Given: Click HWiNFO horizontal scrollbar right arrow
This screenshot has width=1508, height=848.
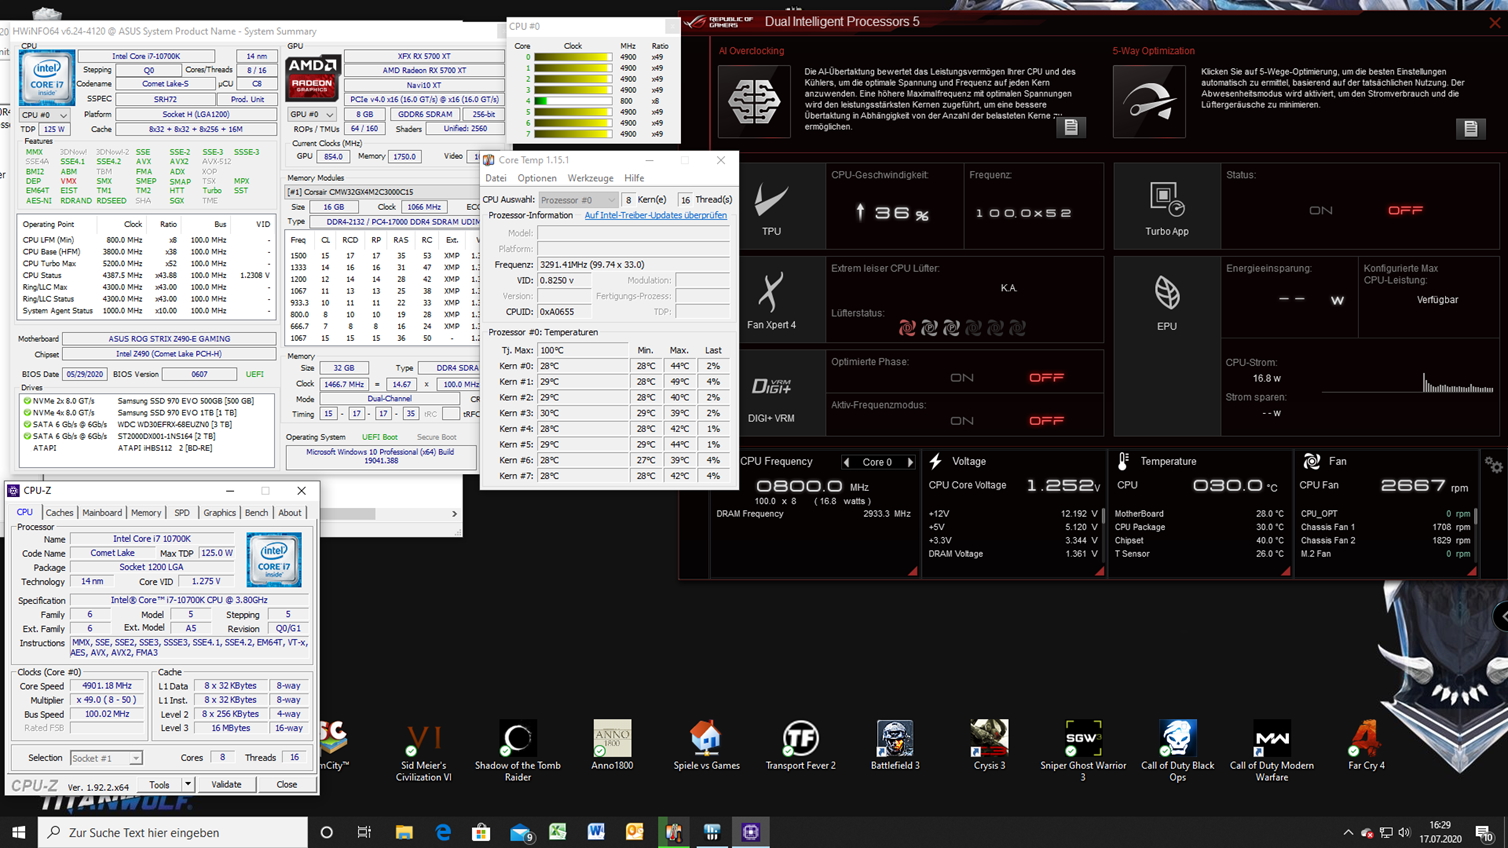Looking at the screenshot, I should (454, 514).
